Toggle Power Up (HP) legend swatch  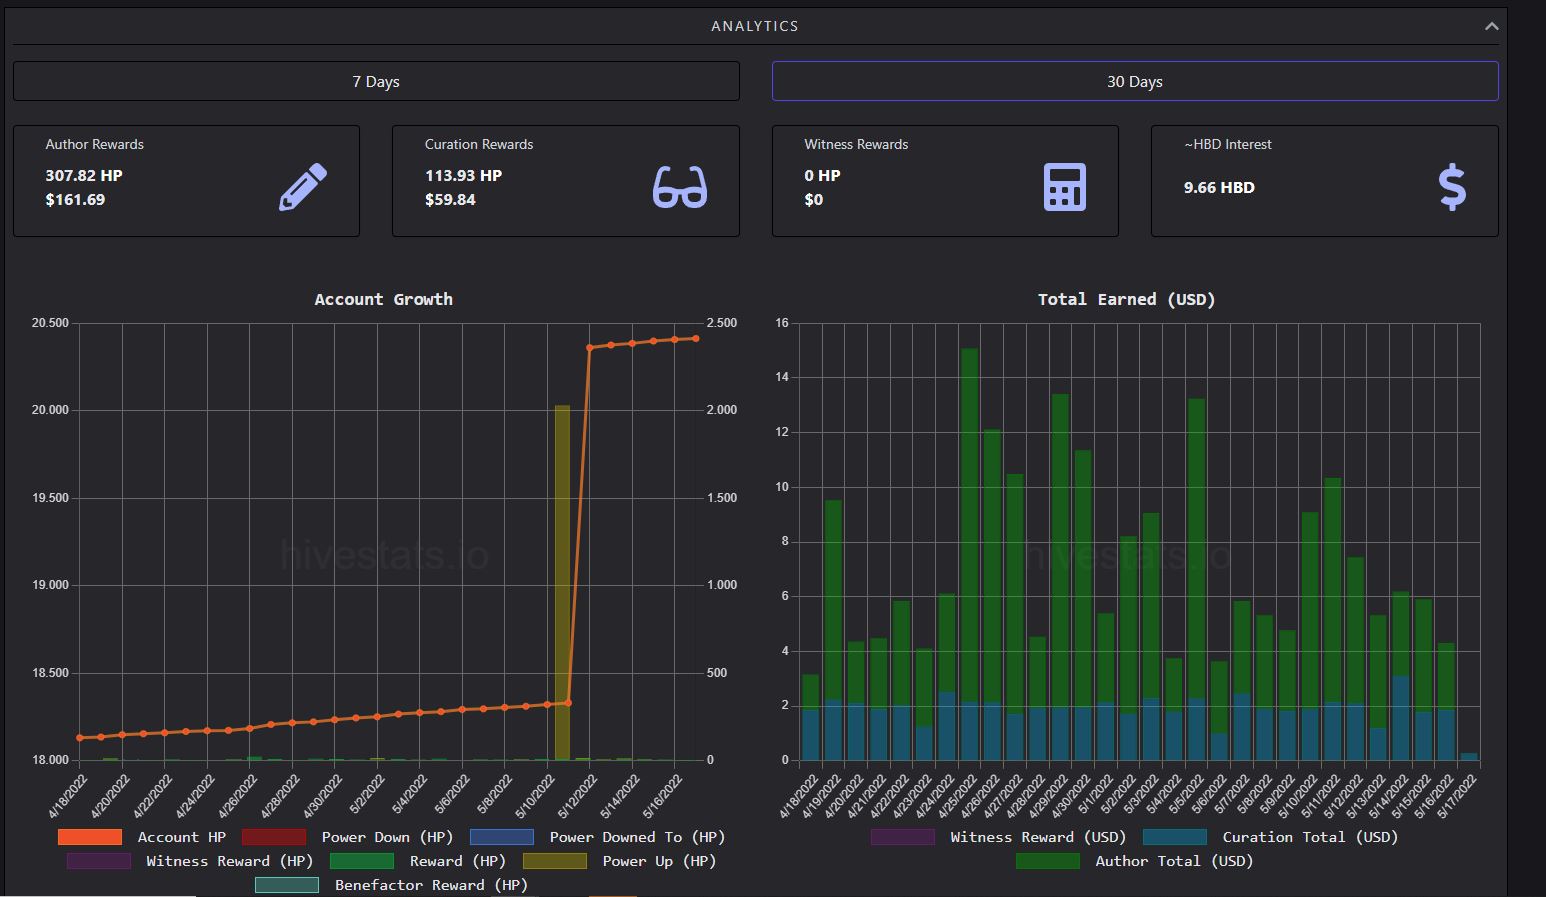pos(555,861)
